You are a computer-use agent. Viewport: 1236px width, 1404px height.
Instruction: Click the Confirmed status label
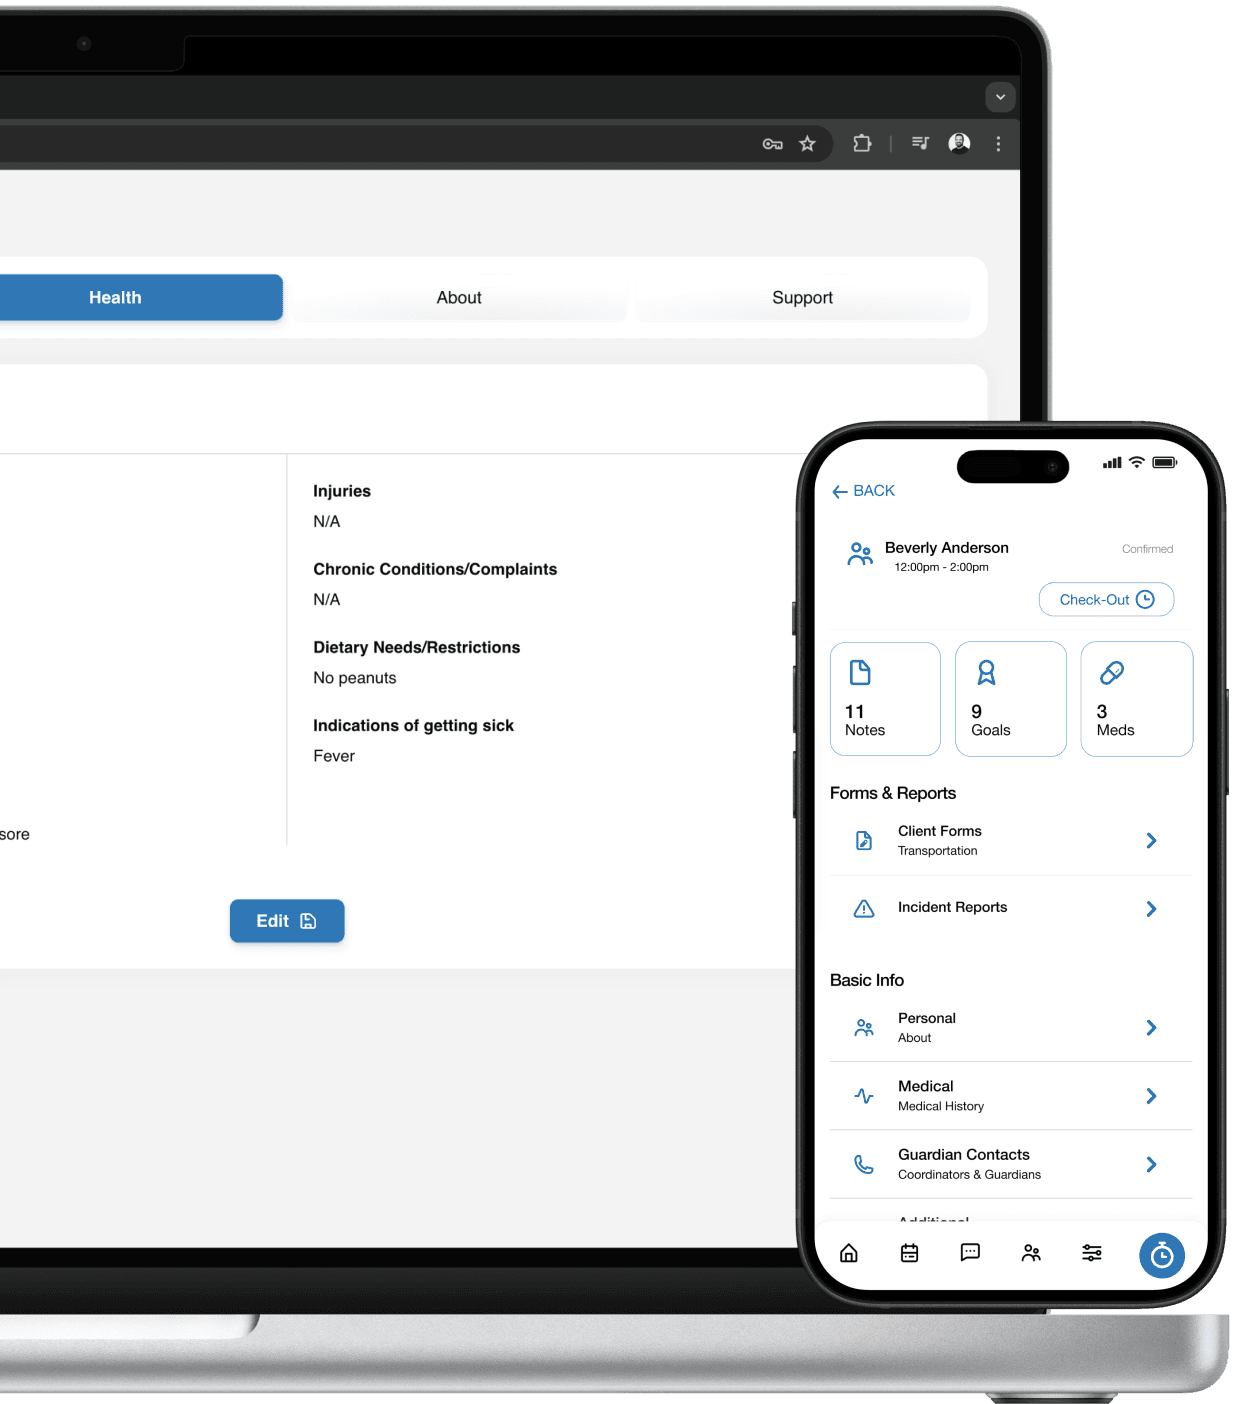pyautogui.click(x=1147, y=549)
